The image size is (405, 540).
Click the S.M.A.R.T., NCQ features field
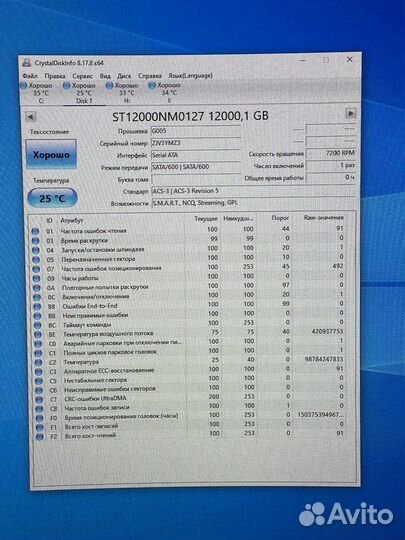pyautogui.click(x=253, y=203)
